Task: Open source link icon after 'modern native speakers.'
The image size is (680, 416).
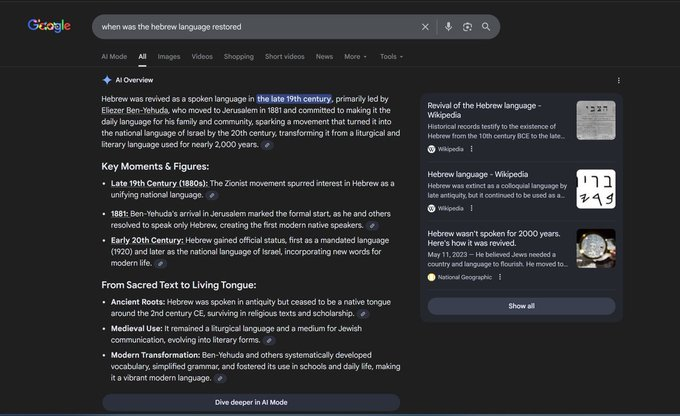Action: (x=372, y=226)
